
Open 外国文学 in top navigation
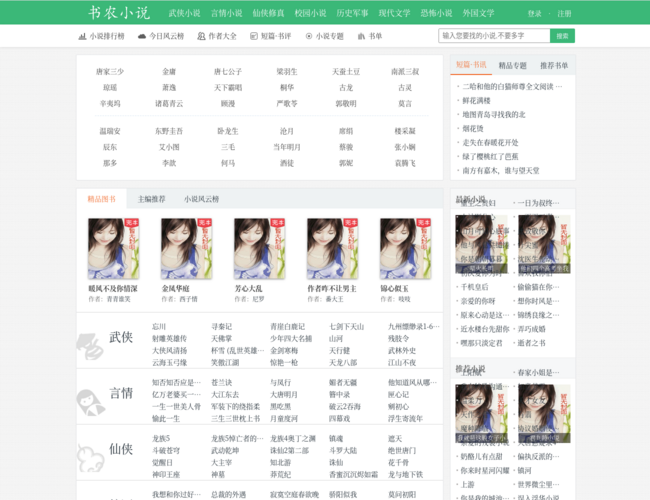click(478, 13)
